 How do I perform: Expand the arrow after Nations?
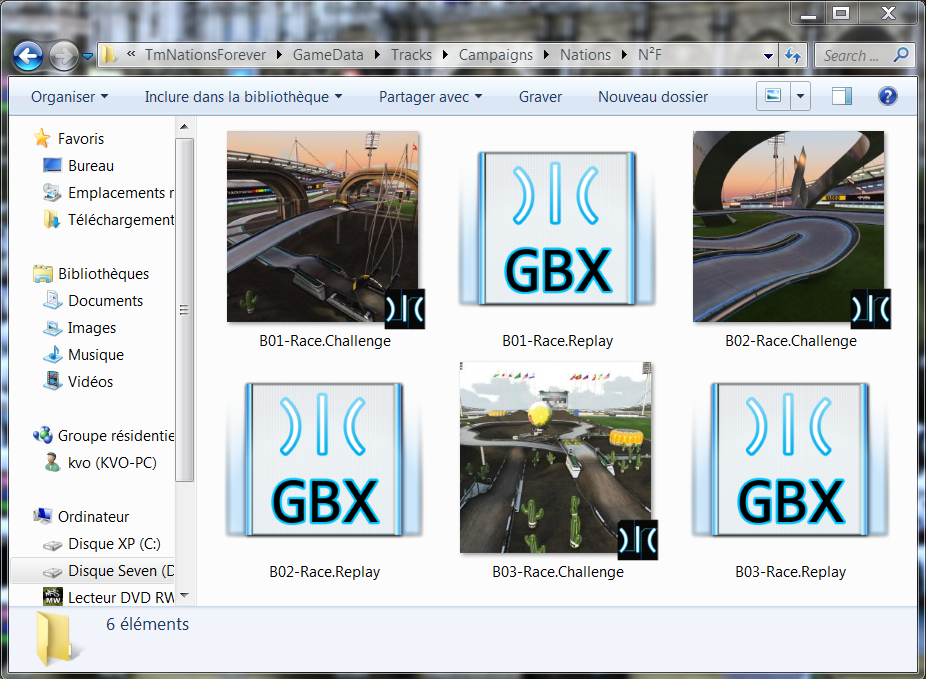624,55
